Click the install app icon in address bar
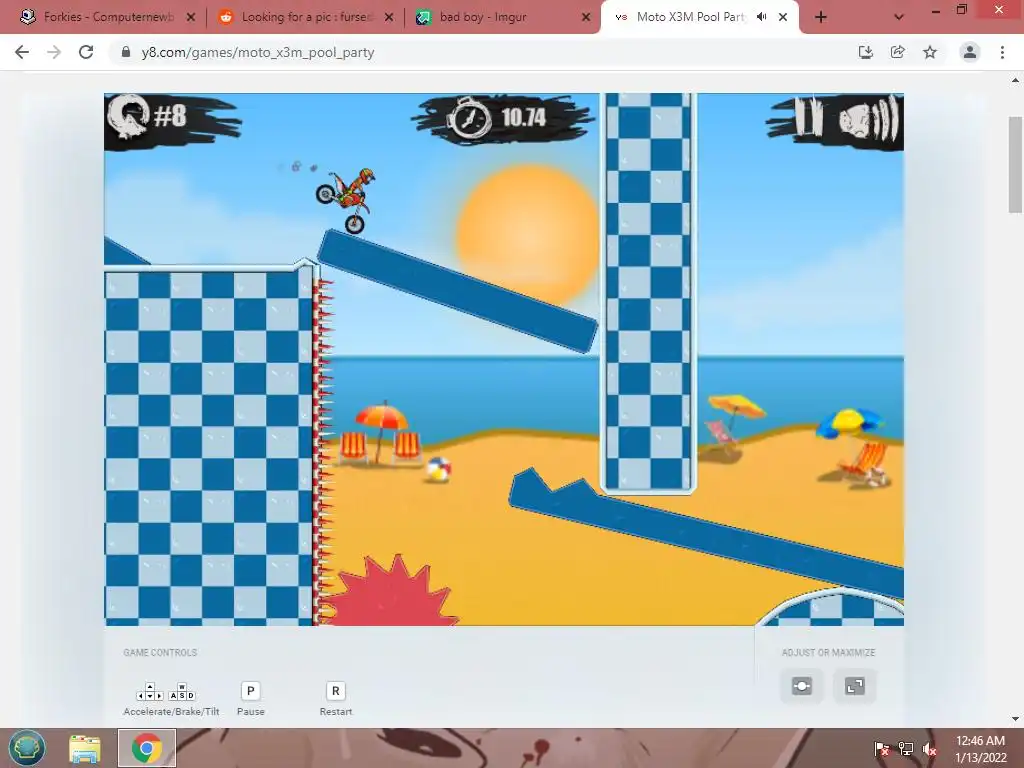Viewport: 1024px width, 768px height. pos(866,52)
